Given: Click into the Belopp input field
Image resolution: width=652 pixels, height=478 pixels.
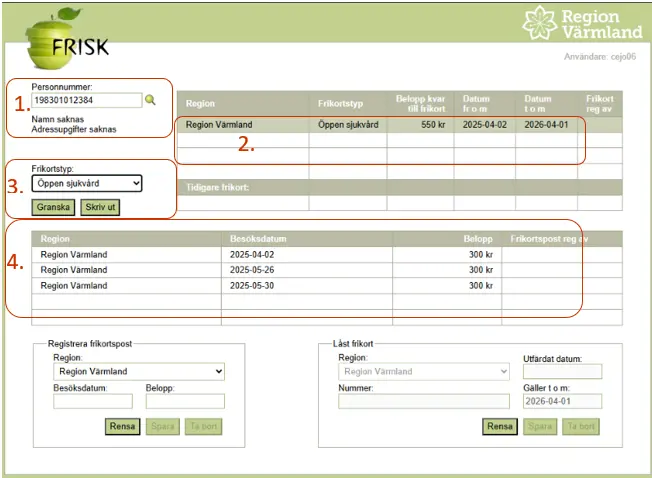Looking at the screenshot, I should click(x=184, y=401).
